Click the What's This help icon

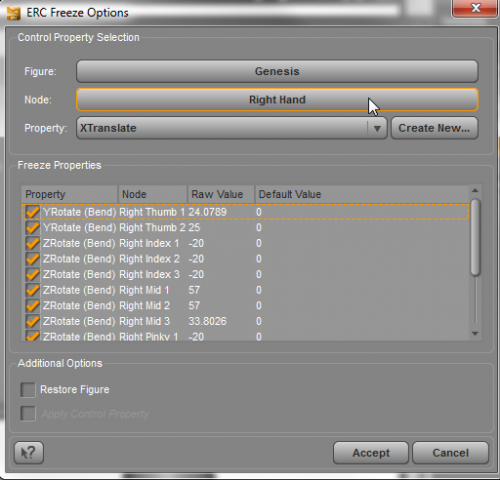click(29, 453)
